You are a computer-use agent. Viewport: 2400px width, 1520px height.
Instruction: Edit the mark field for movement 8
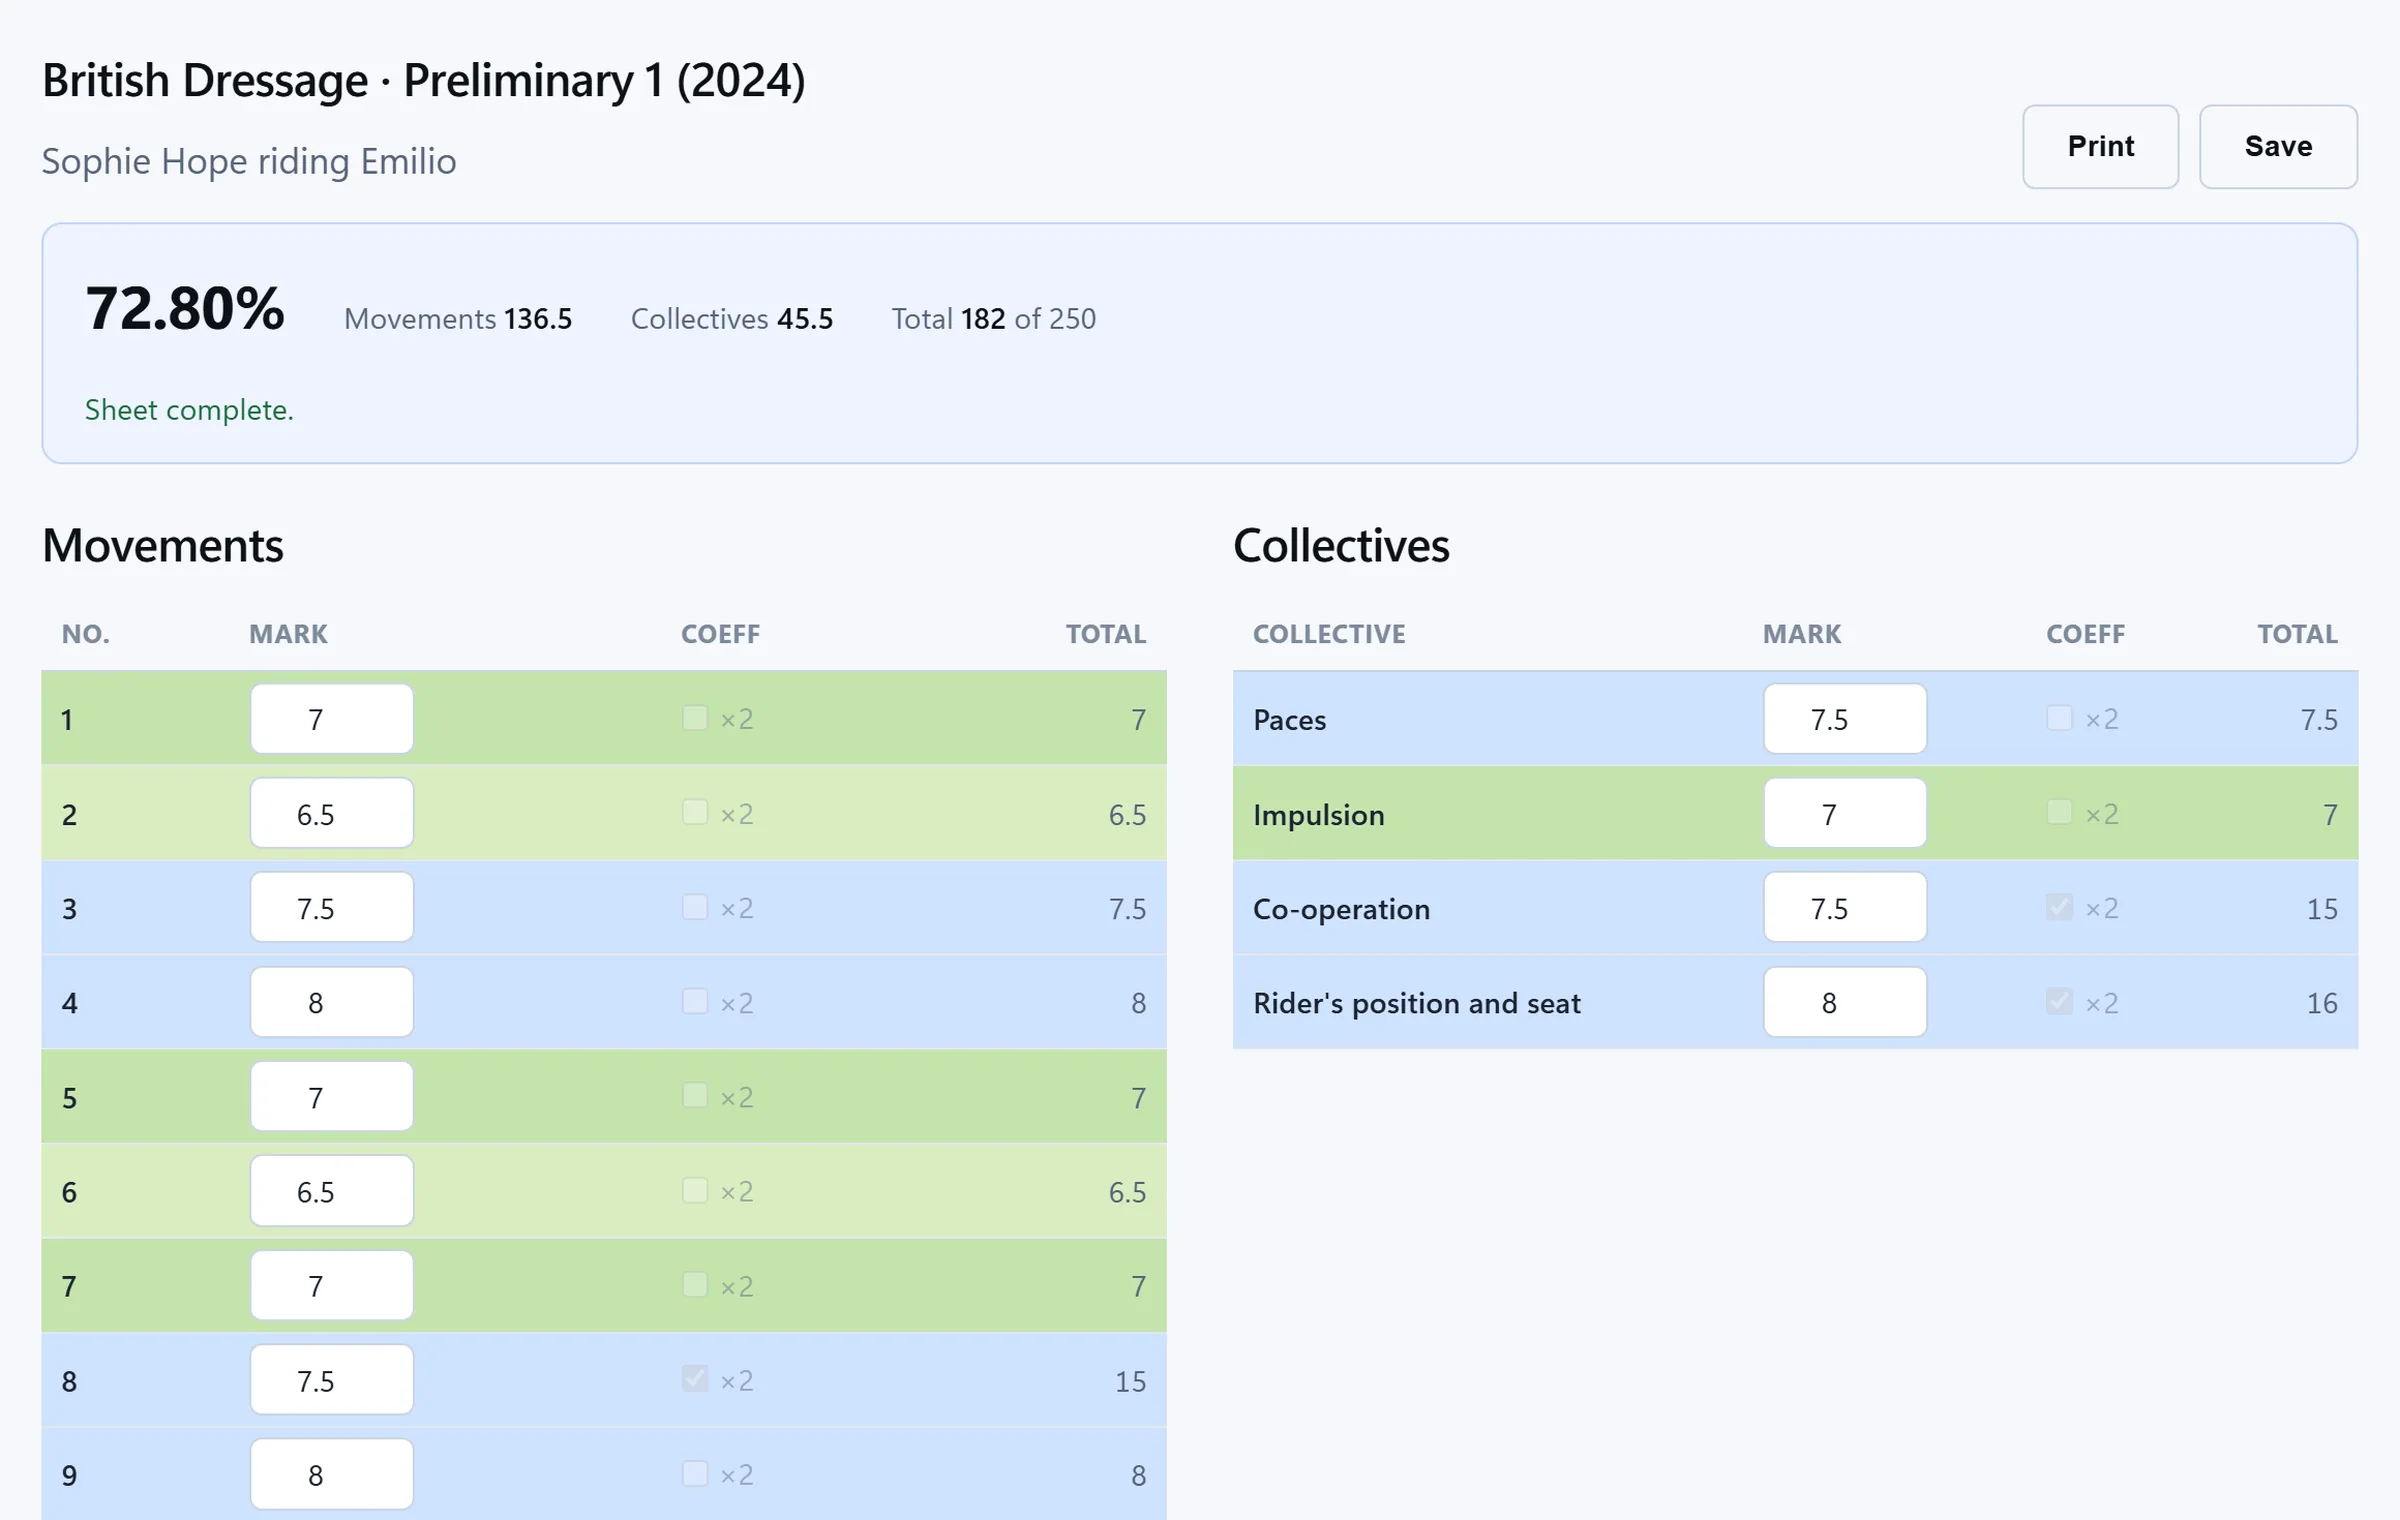point(332,1380)
